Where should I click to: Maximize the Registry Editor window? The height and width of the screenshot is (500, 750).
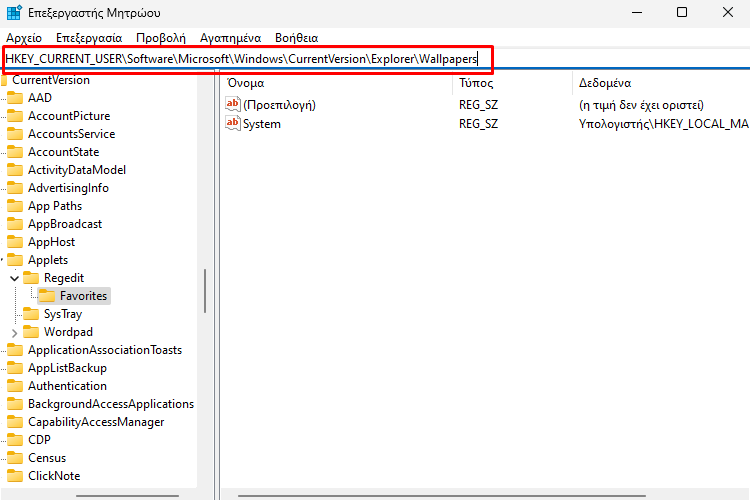[x=682, y=12]
